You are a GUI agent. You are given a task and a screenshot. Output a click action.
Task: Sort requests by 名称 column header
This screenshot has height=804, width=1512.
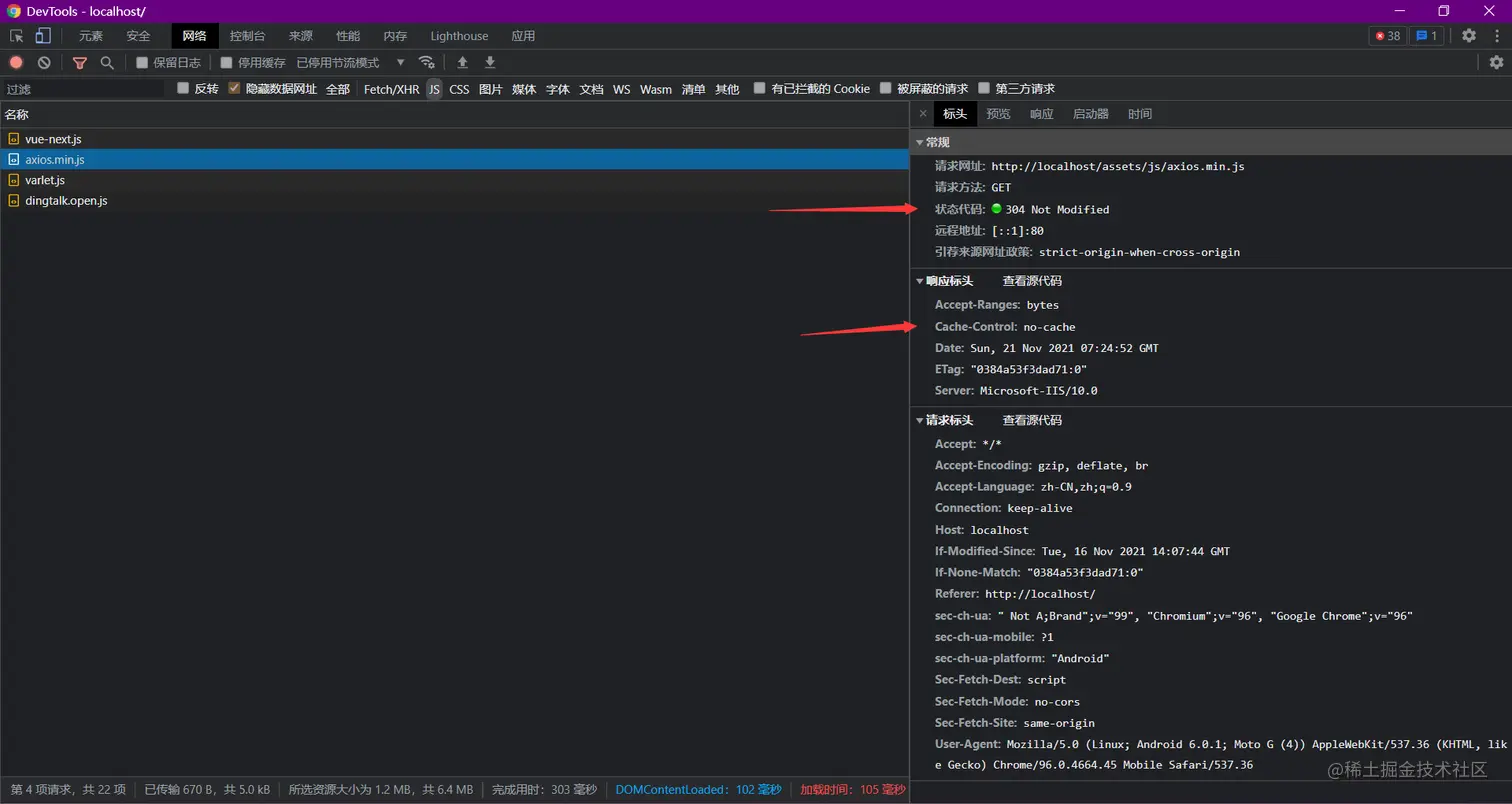(454, 114)
